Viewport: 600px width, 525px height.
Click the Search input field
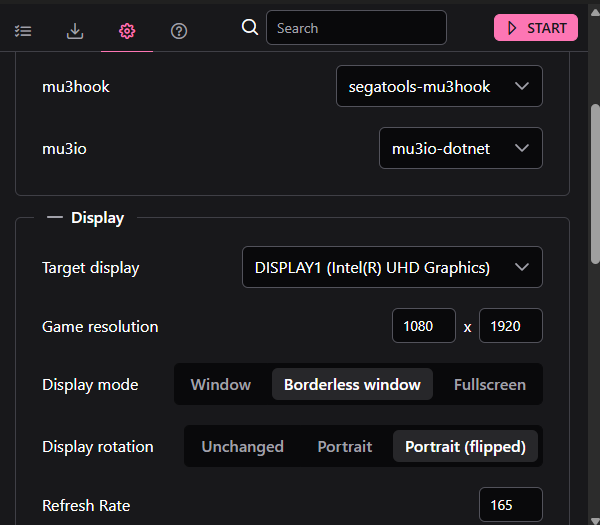[x=356, y=28]
